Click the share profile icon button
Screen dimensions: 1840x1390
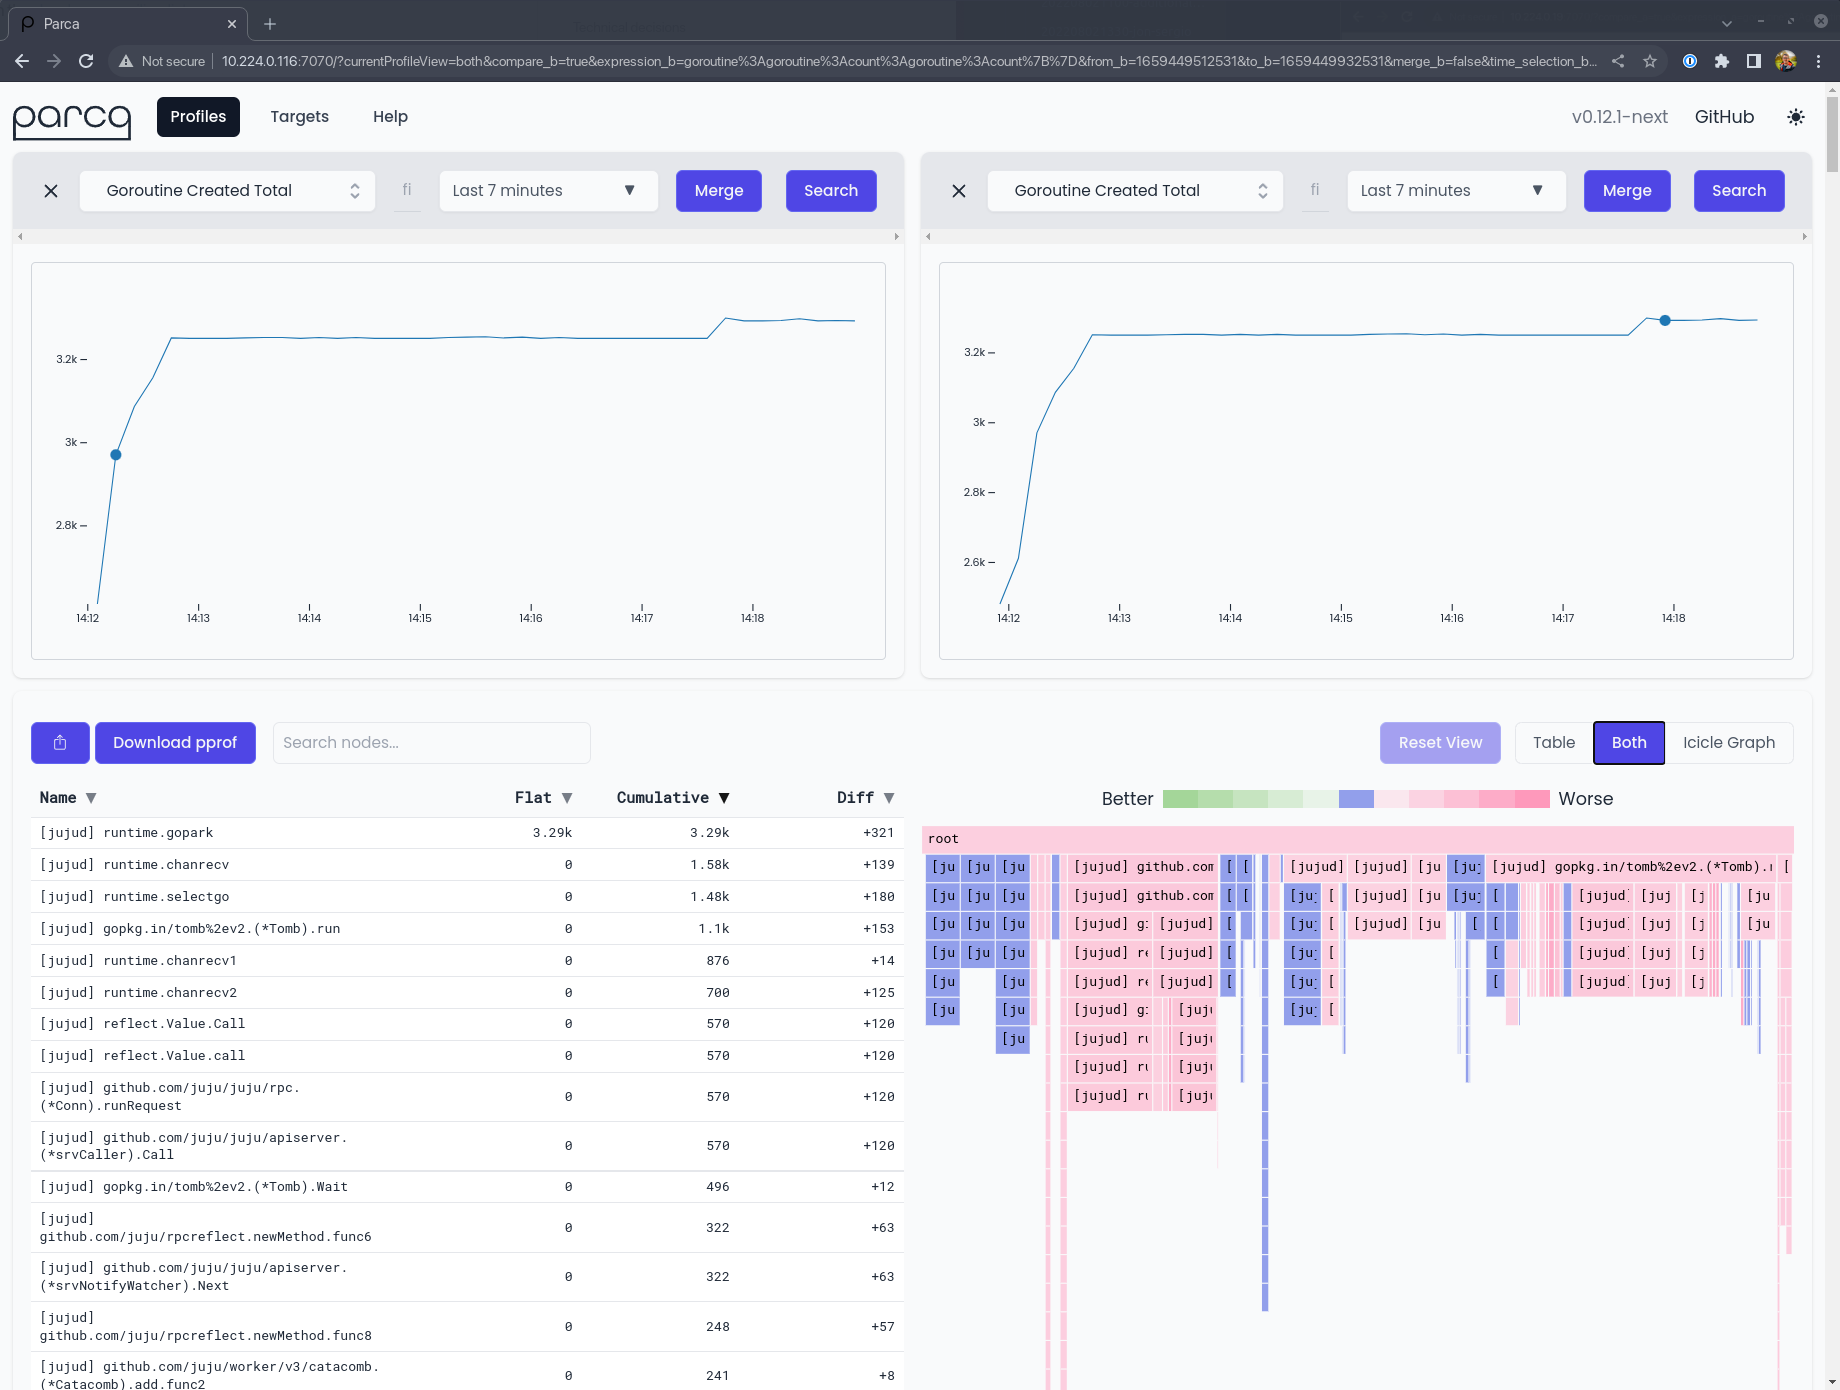click(x=60, y=743)
